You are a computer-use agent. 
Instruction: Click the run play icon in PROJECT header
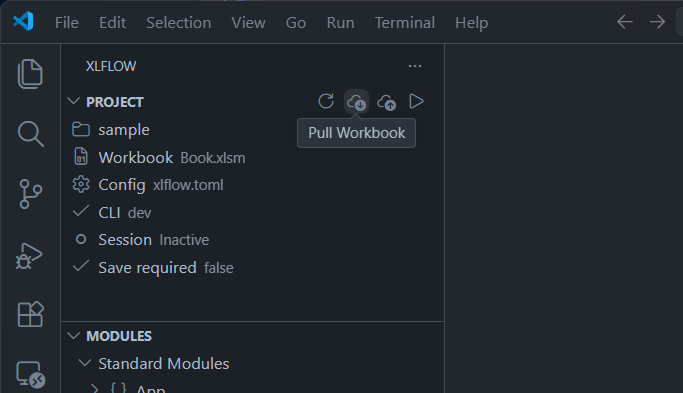[416, 102]
